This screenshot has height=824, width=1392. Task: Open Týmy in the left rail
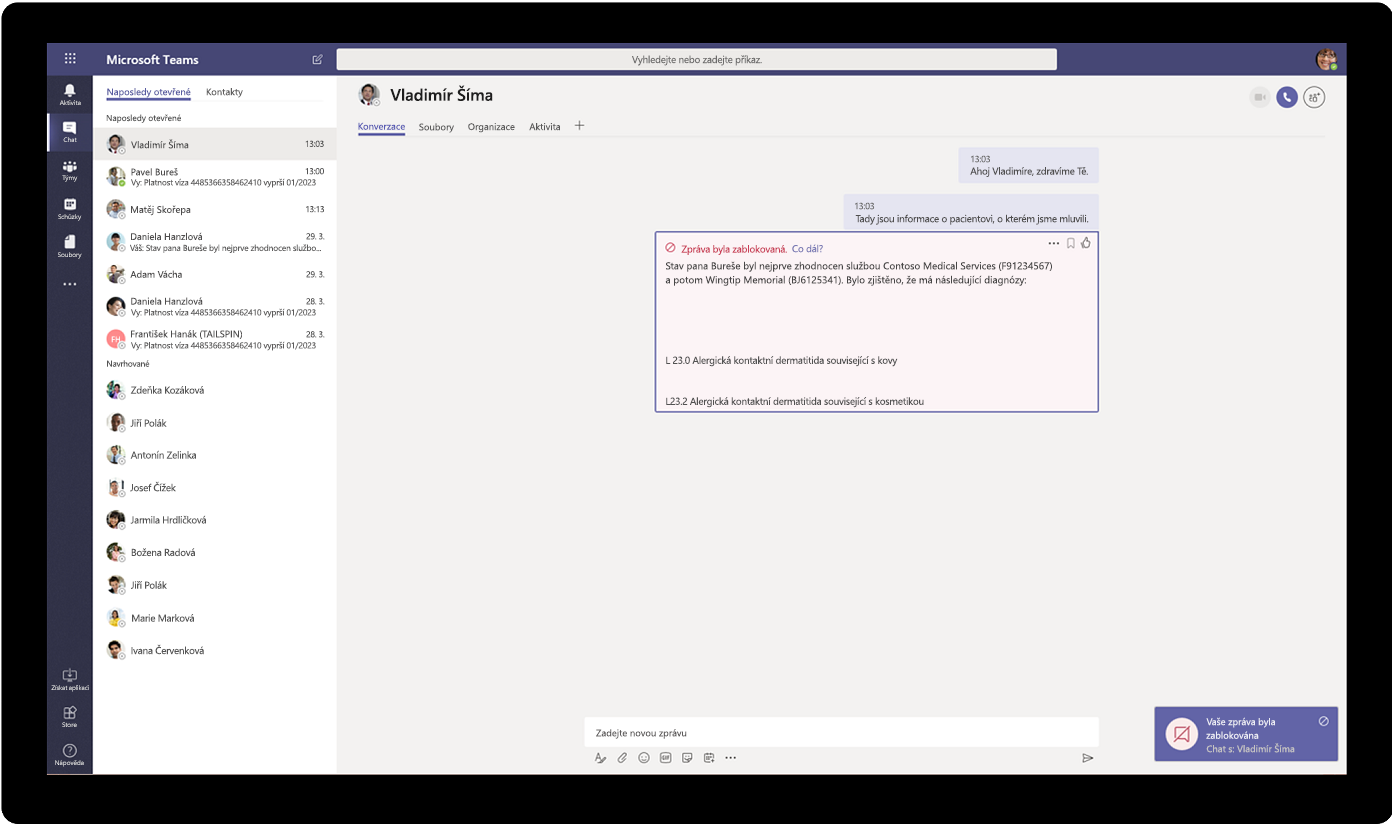click(x=70, y=170)
